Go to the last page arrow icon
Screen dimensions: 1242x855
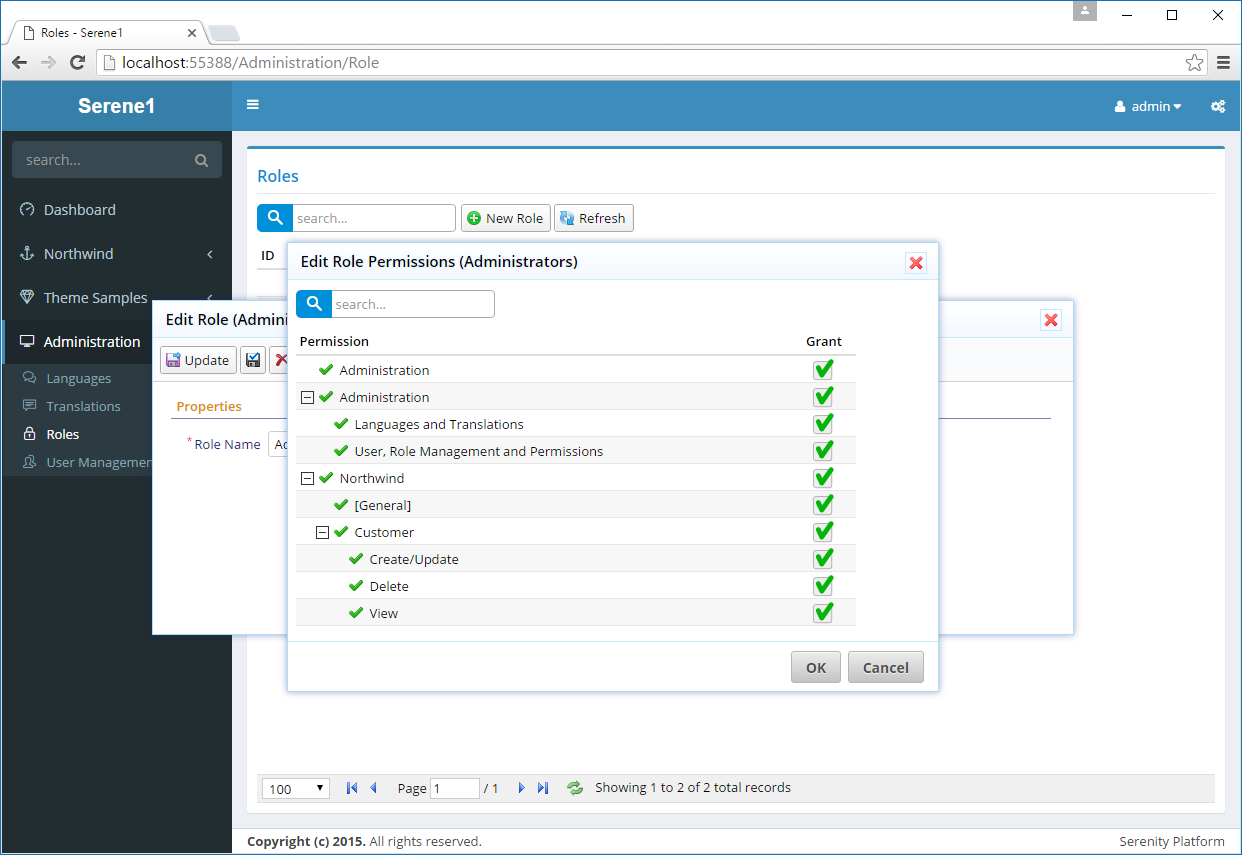click(x=543, y=788)
